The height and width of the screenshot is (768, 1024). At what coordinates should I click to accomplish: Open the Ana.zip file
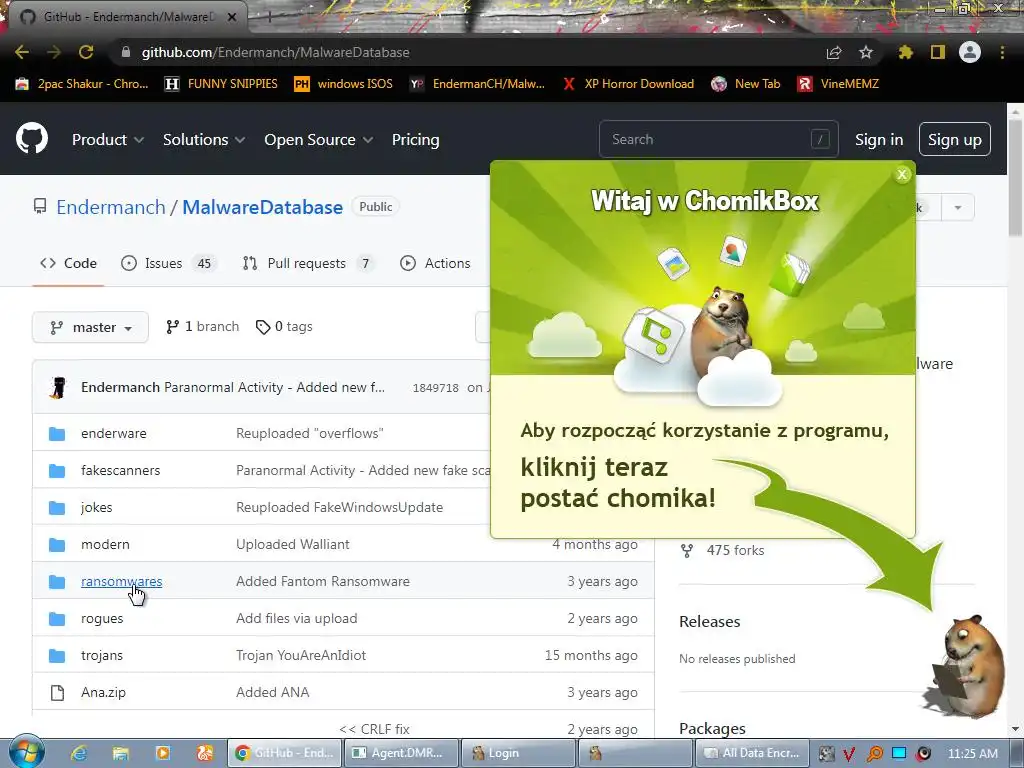(103, 693)
